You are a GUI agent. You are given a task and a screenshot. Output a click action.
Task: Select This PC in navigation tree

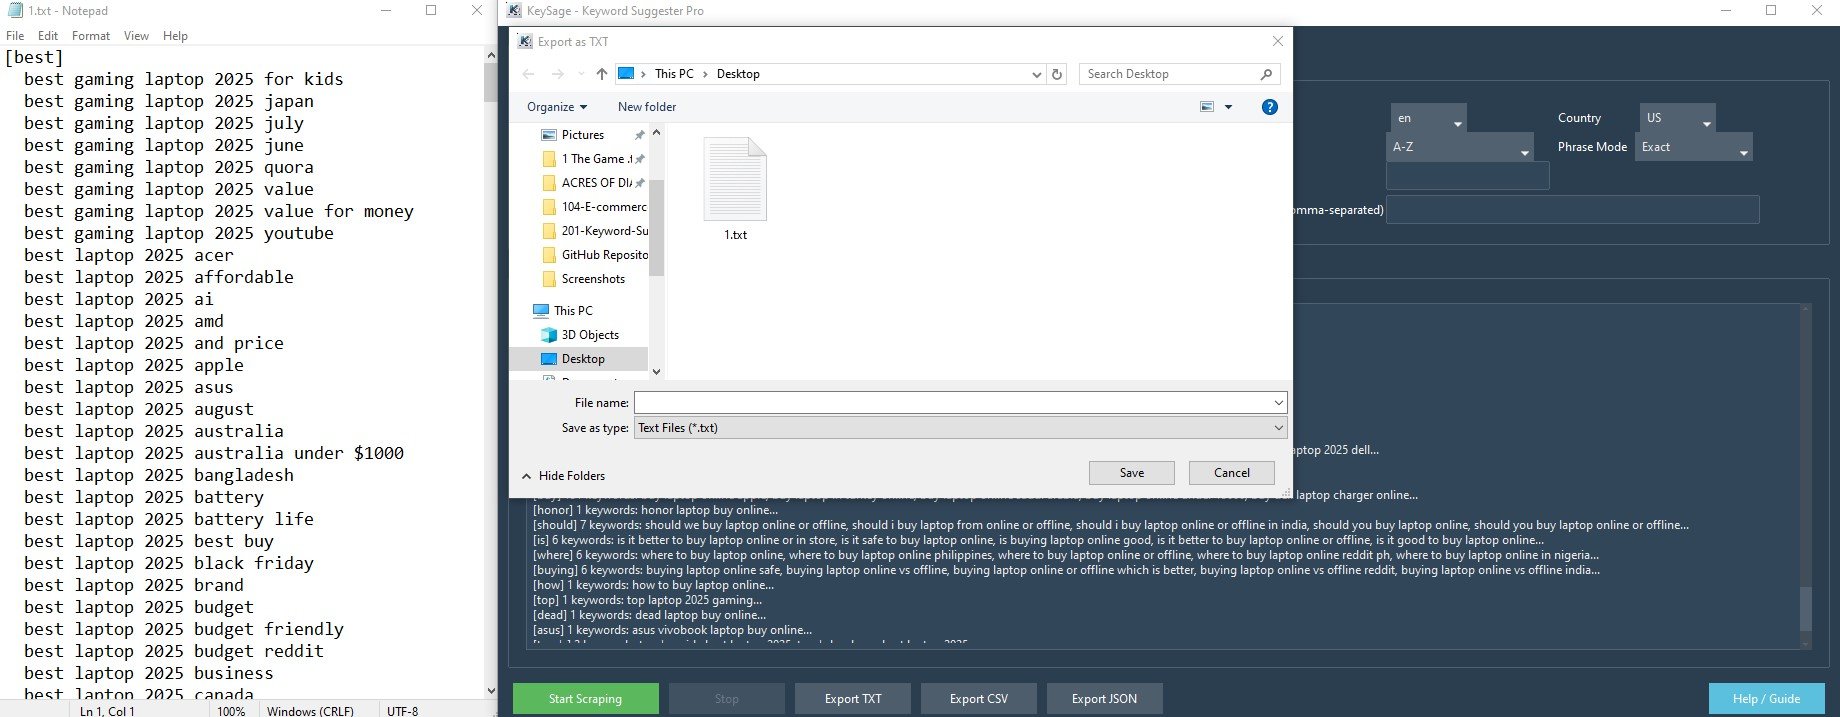coord(573,311)
